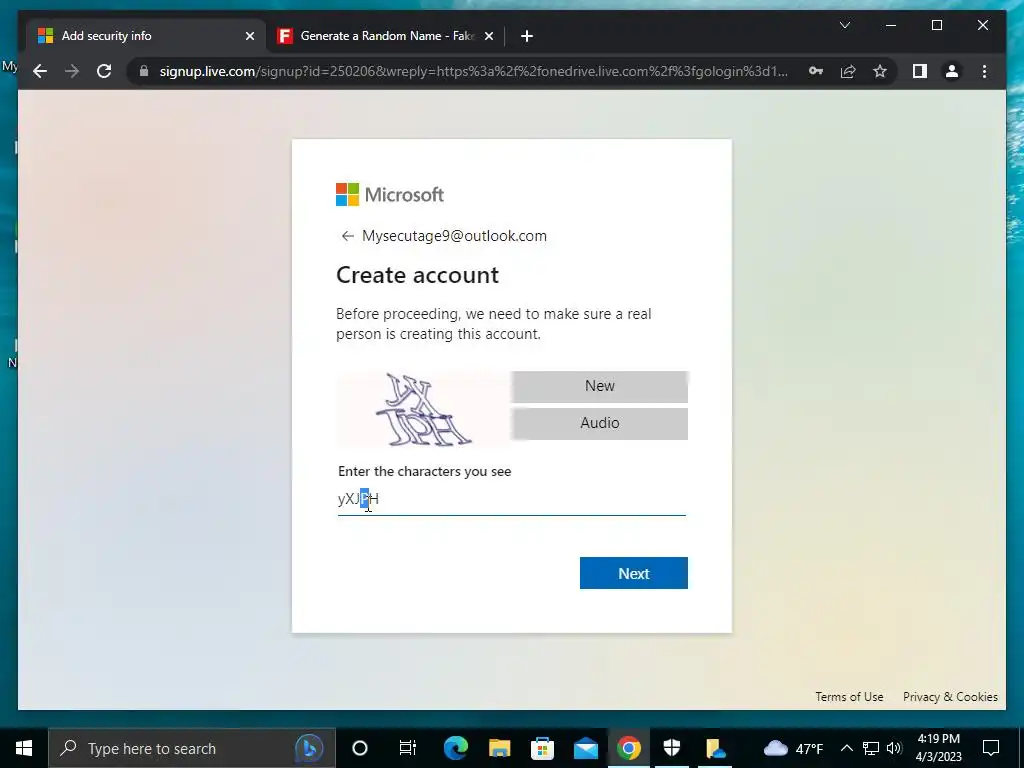This screenshot has width=1024, height=768.
Task: Click the yellow file icon on taskbar
Action: [715, 748]
